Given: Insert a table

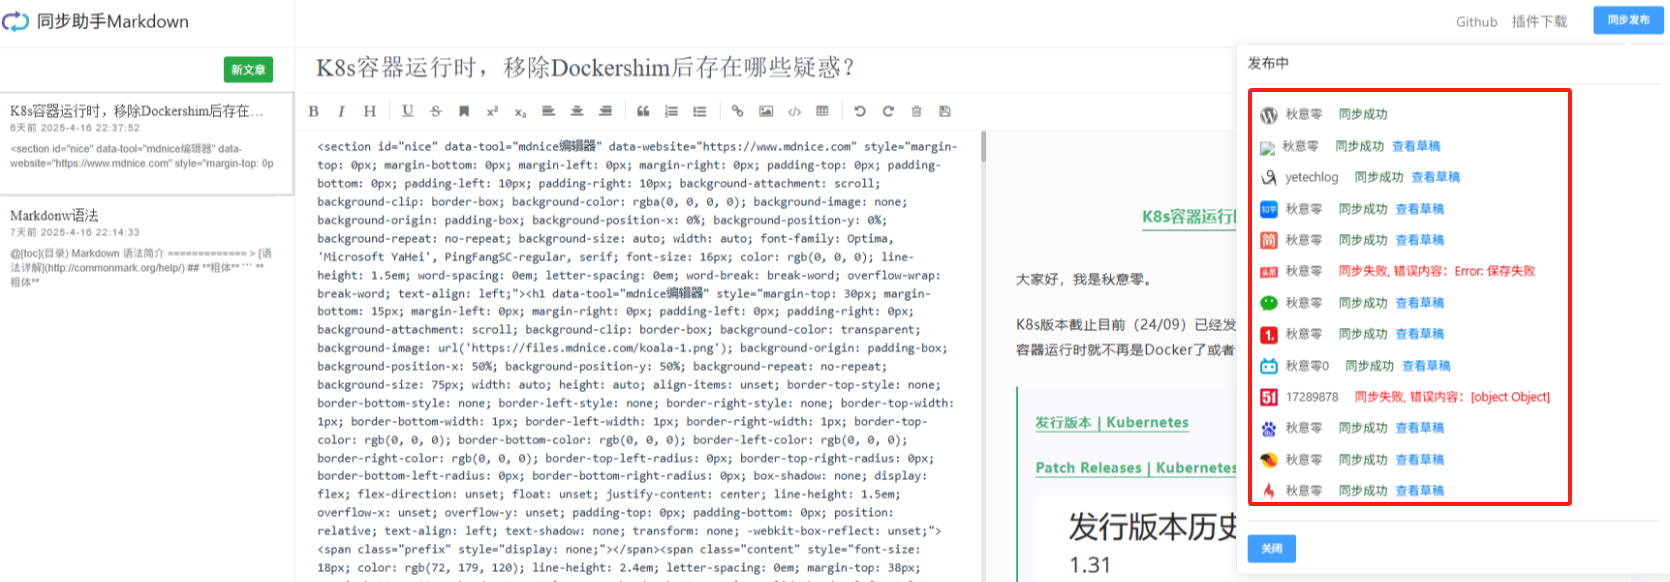Looking at the screenshot, I should (x=822, y=111).
